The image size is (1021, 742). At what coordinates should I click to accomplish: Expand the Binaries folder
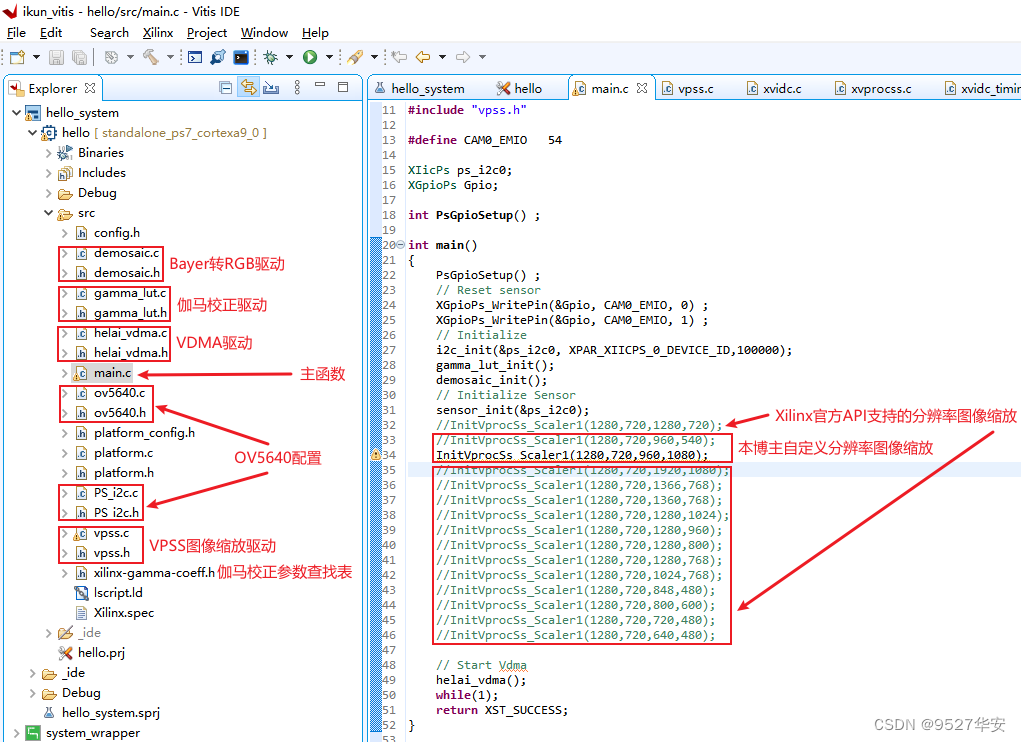48,153
